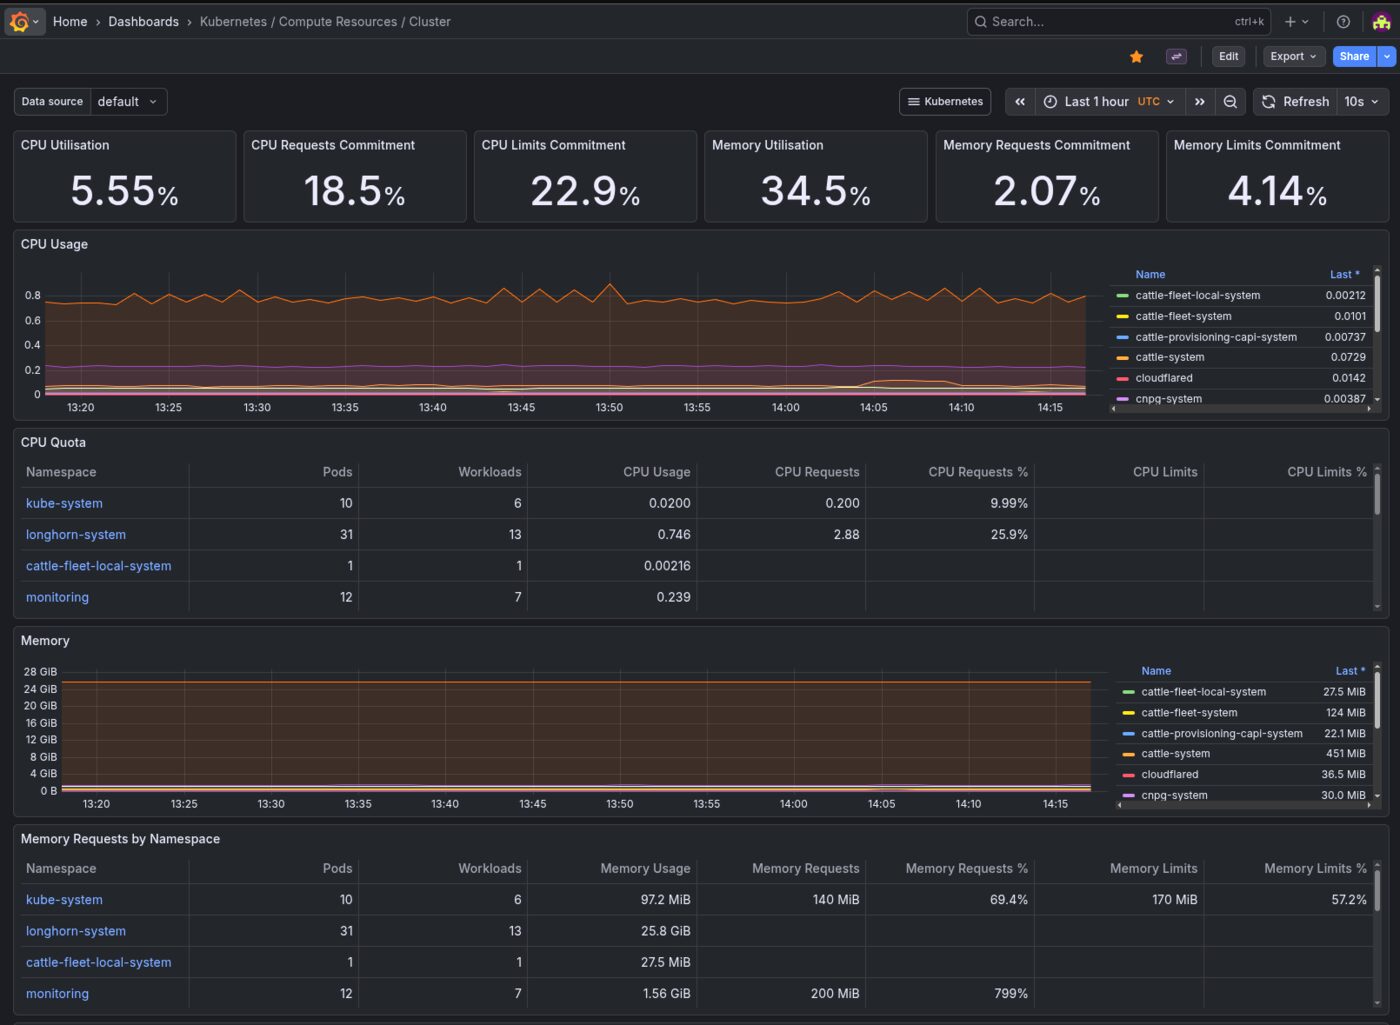Sort Memory table by Memory Limits % column

click(x=1315, y=869)
